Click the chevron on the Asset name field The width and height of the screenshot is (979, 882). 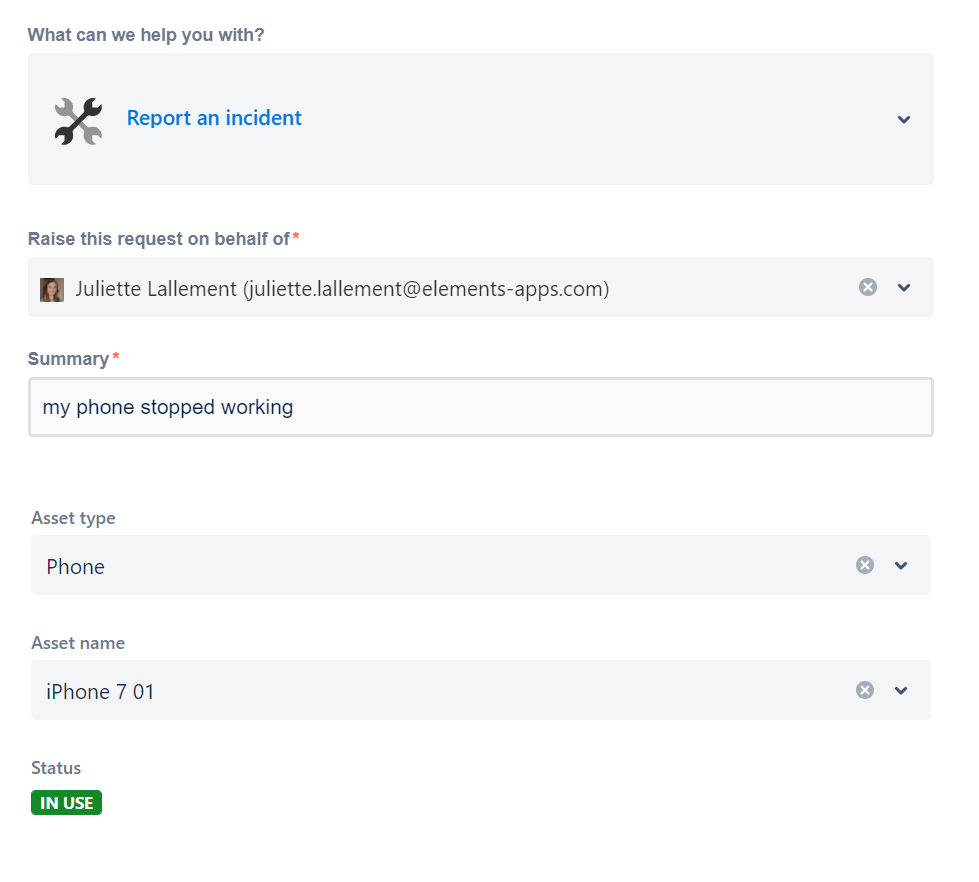[x=901, y=690]
